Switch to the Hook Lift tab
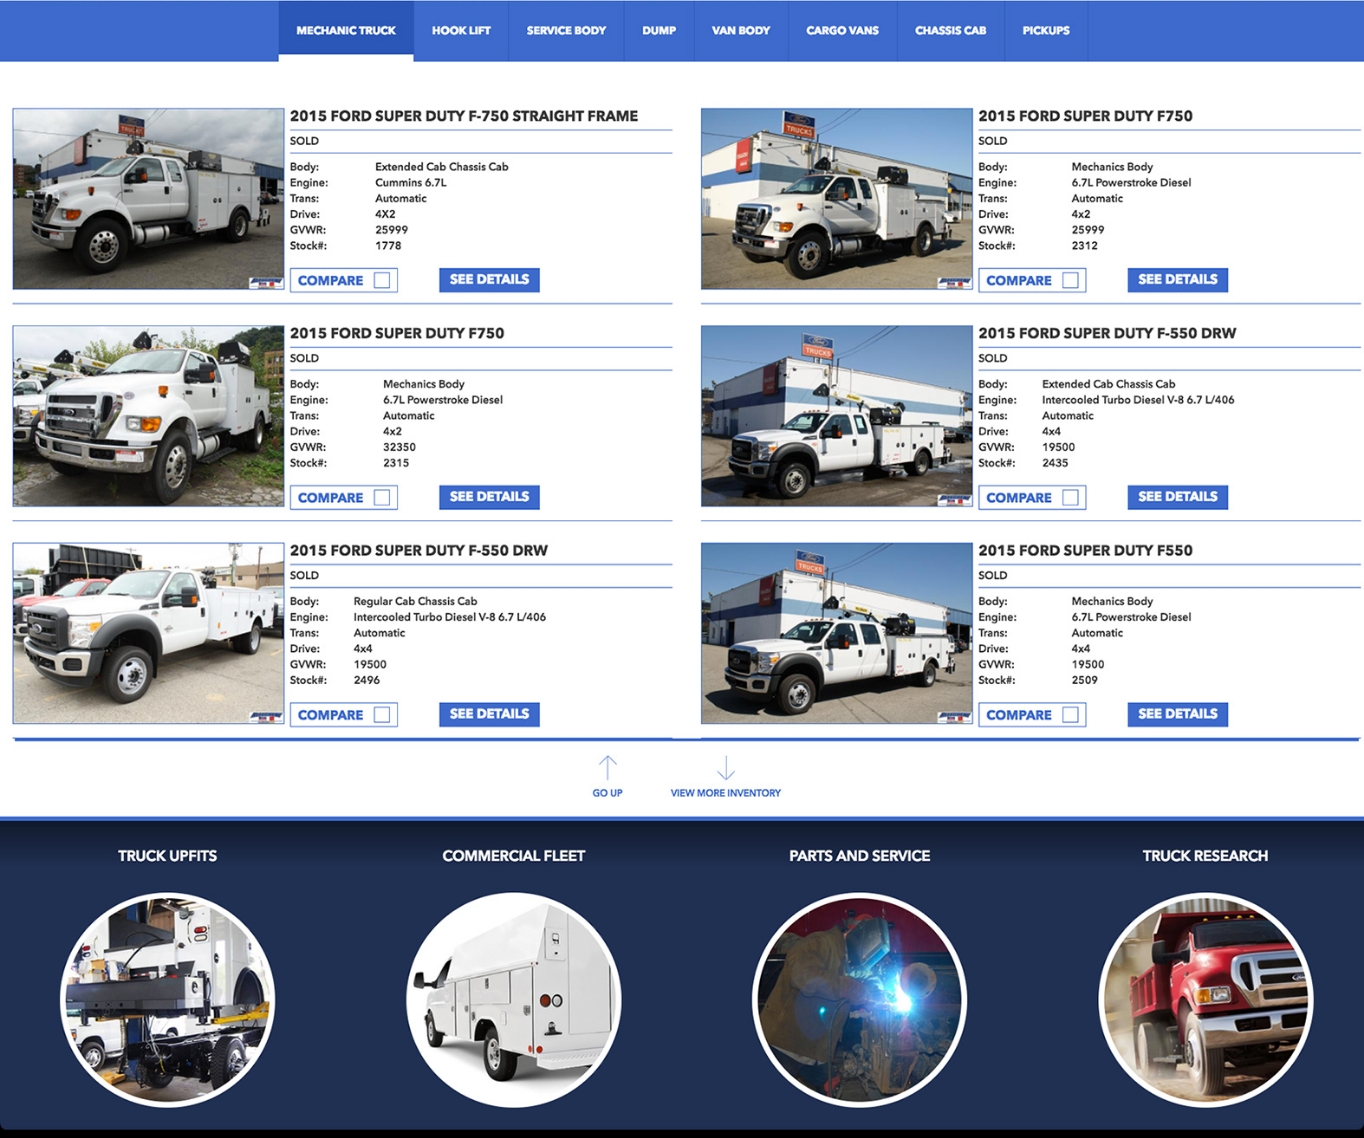This screenshot has height=1138, width=1364. point(461,30)
